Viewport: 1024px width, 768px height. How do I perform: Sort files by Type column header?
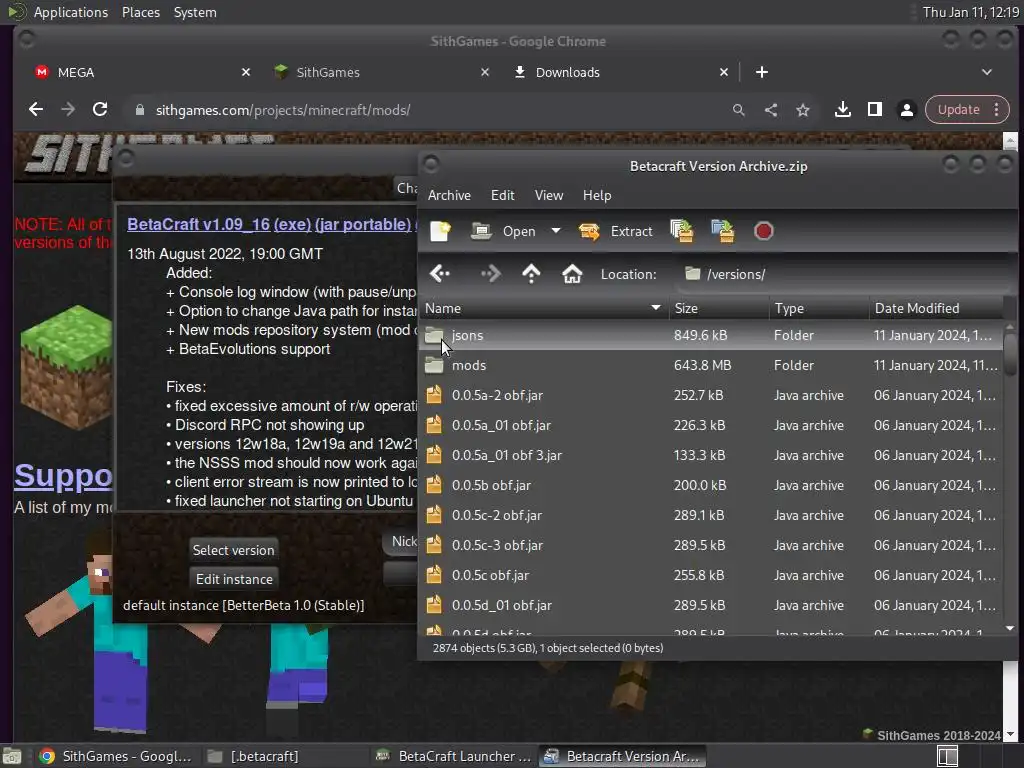tap(819, 308)
